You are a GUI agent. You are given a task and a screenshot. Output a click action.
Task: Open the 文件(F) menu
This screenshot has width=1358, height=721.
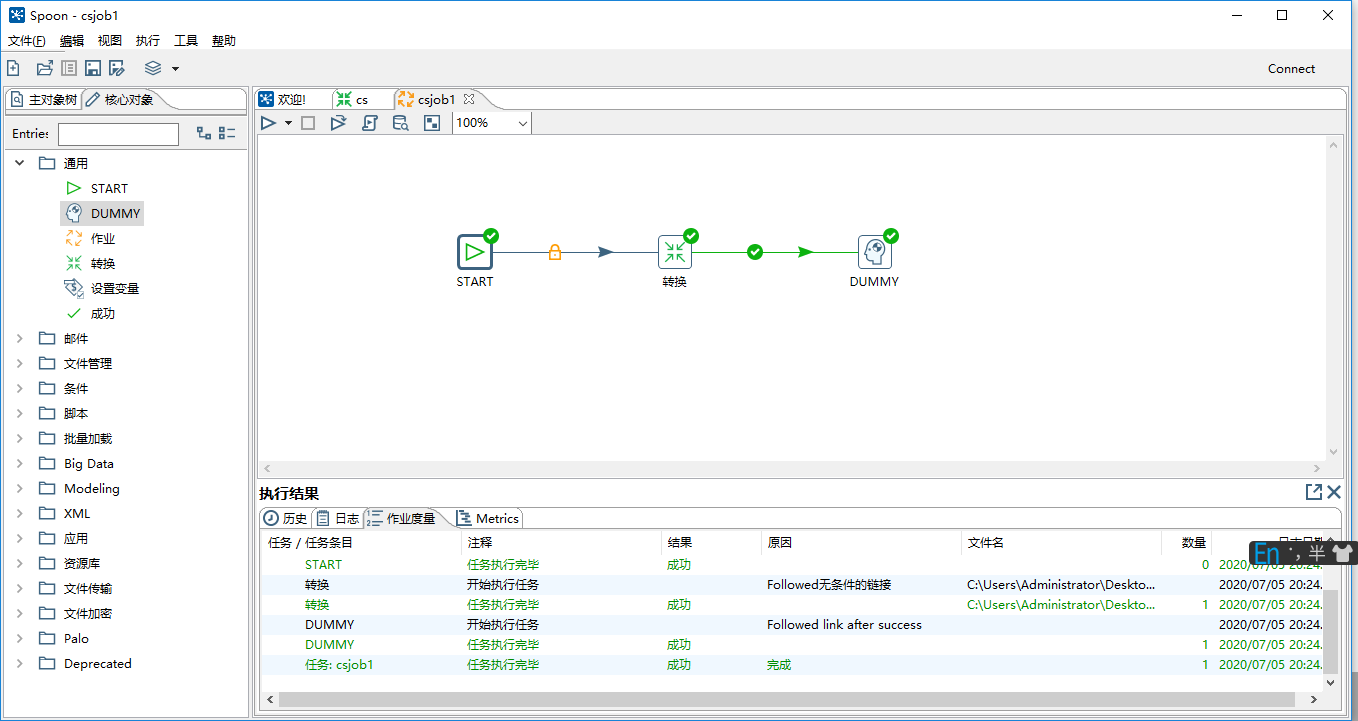(x=27, y=41)
